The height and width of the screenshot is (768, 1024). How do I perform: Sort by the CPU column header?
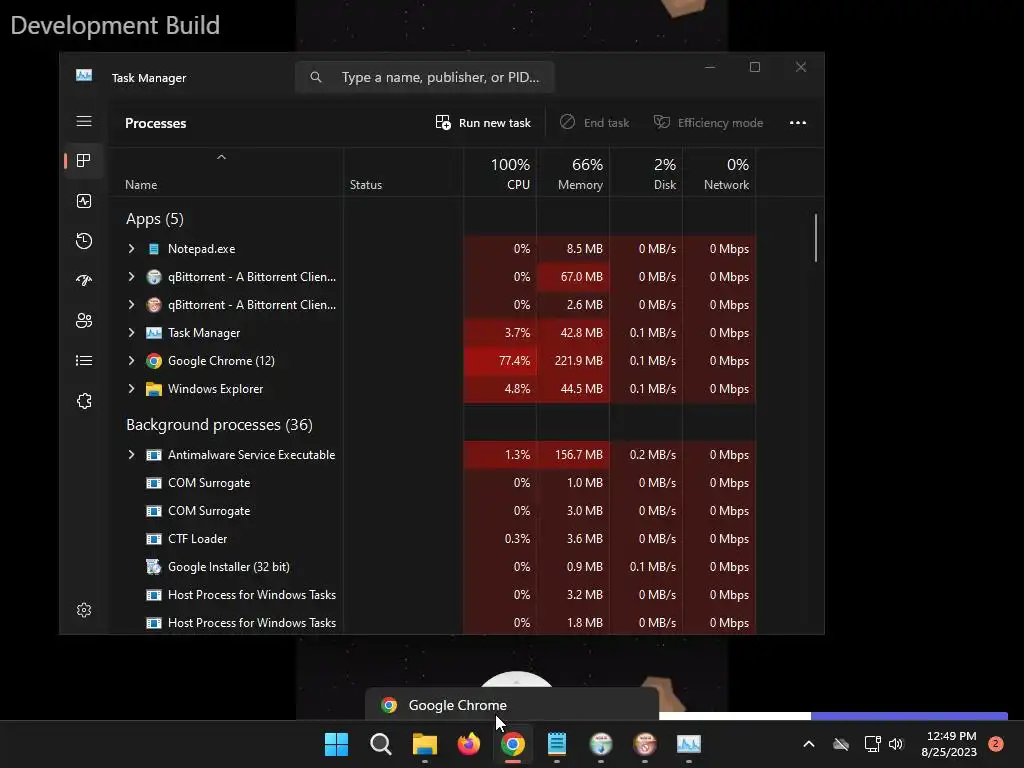500,174
